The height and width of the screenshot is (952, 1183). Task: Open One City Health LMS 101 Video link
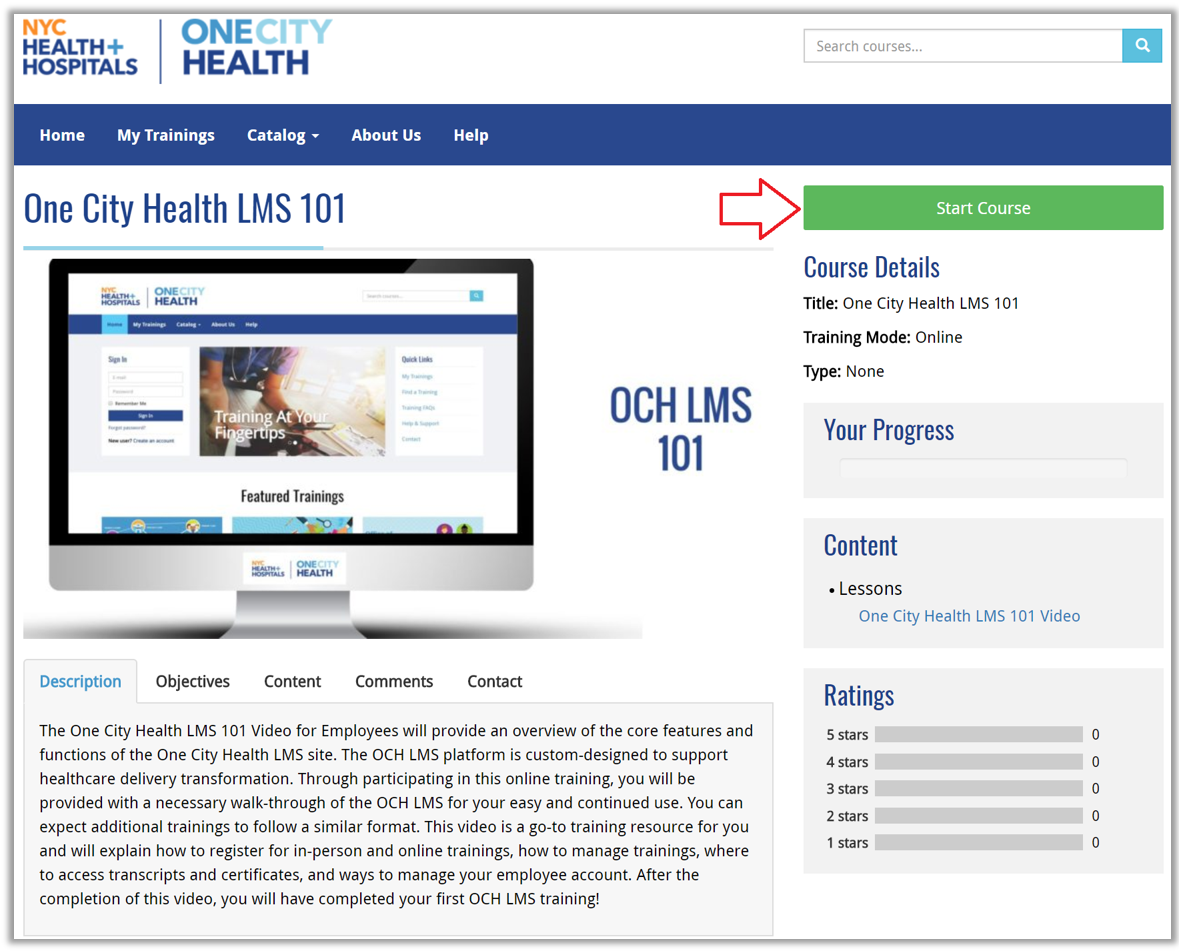point(969,616)
